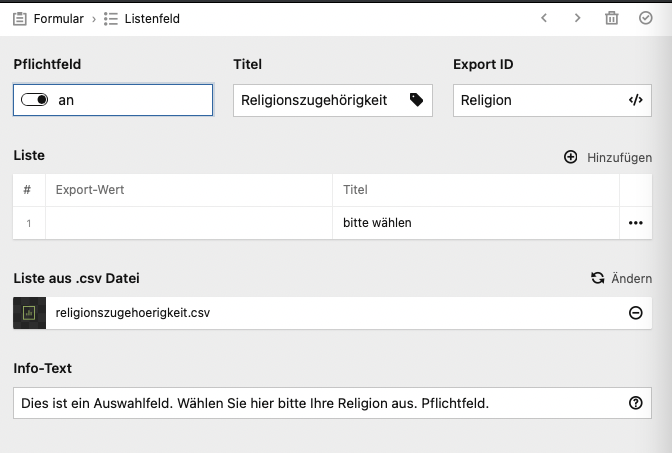Screen dimensions: 672x453
Task: Go to previous field with left chevron
Action: (544, 18)
